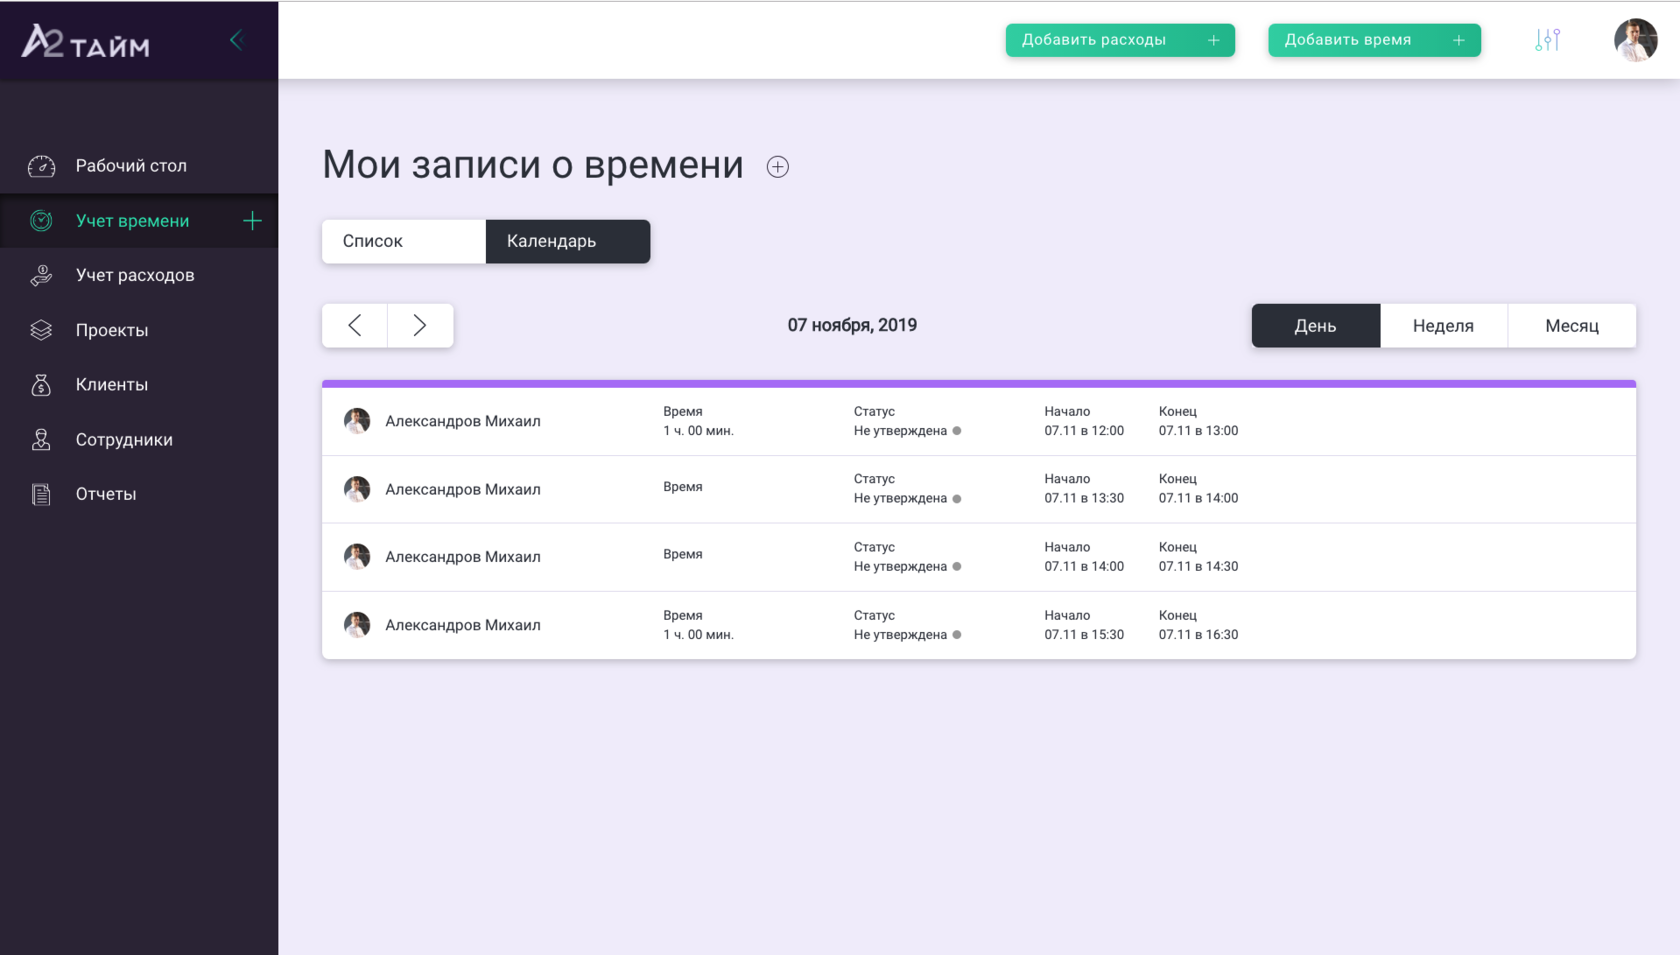Click the Проекты layers icon

[41, 330]
